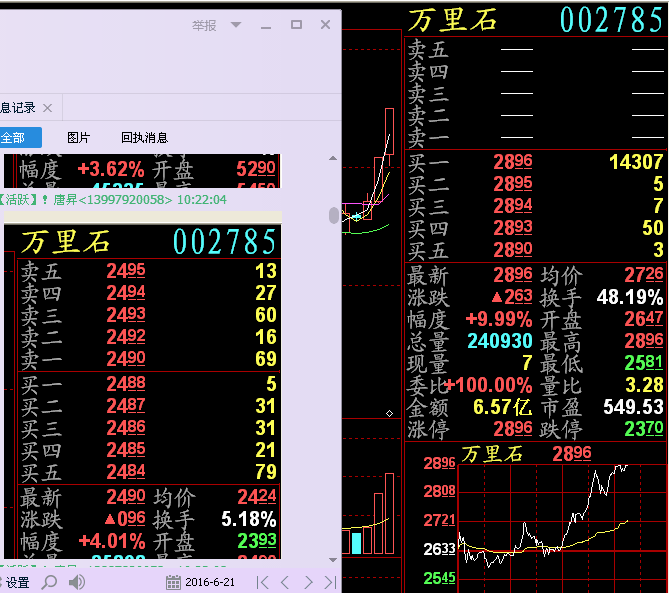
Task: Go to the previous page of records
Action: pyautogui.click(x=285, y=582)
